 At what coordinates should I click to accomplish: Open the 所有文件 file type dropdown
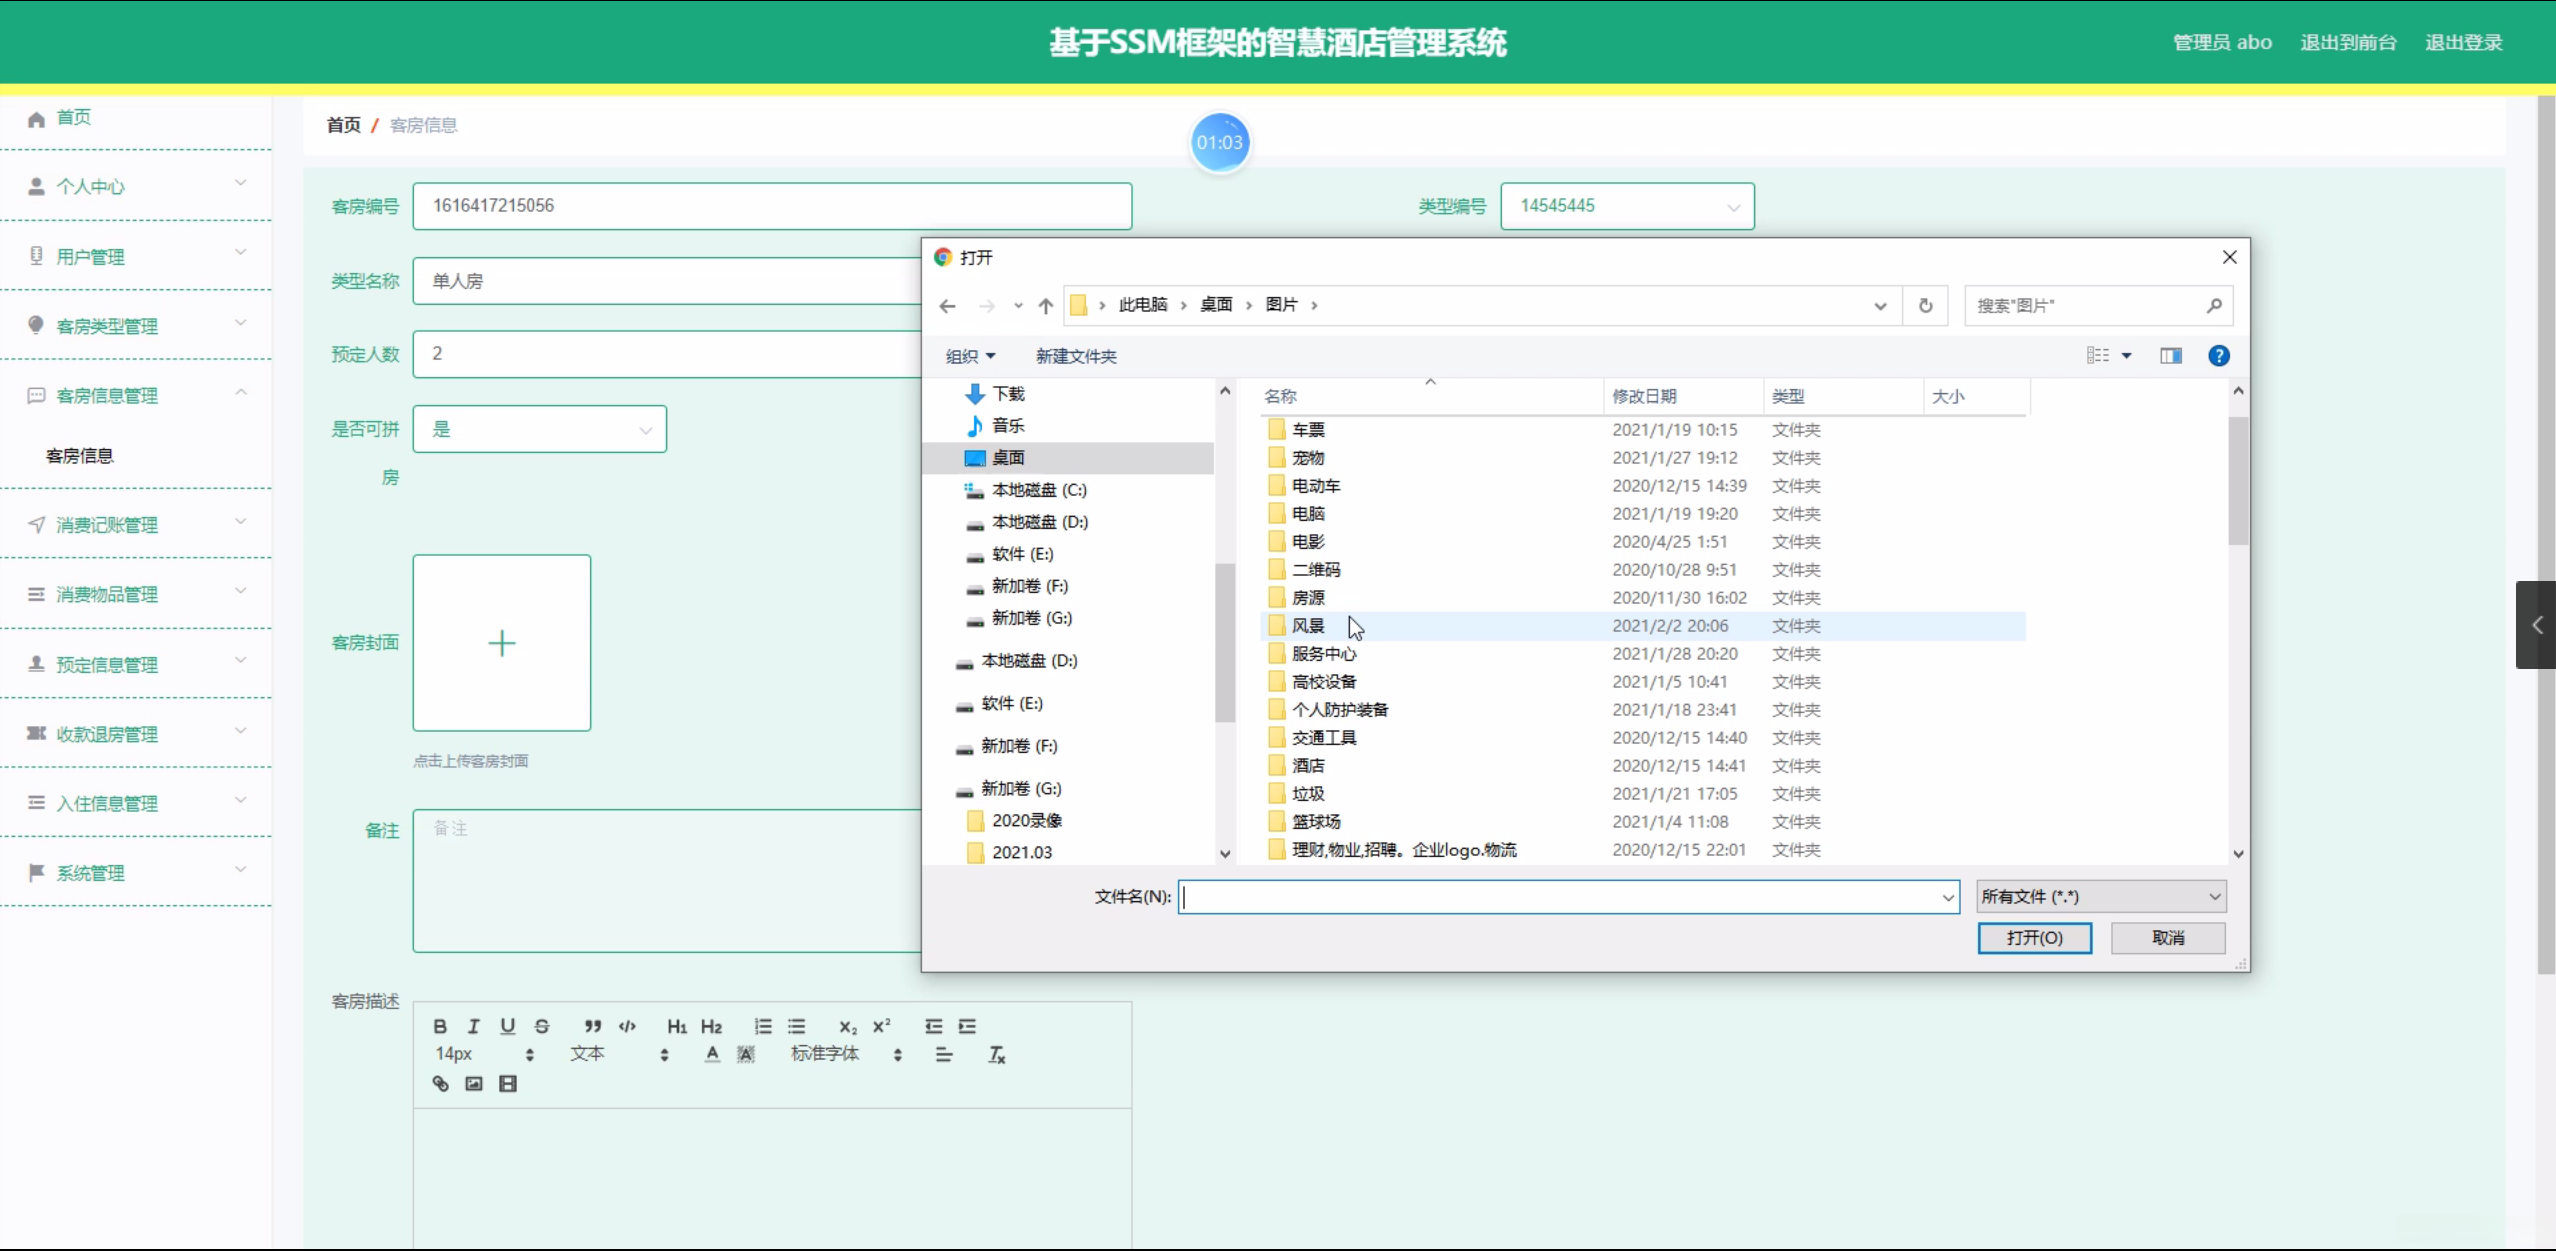pos(2100,897)
